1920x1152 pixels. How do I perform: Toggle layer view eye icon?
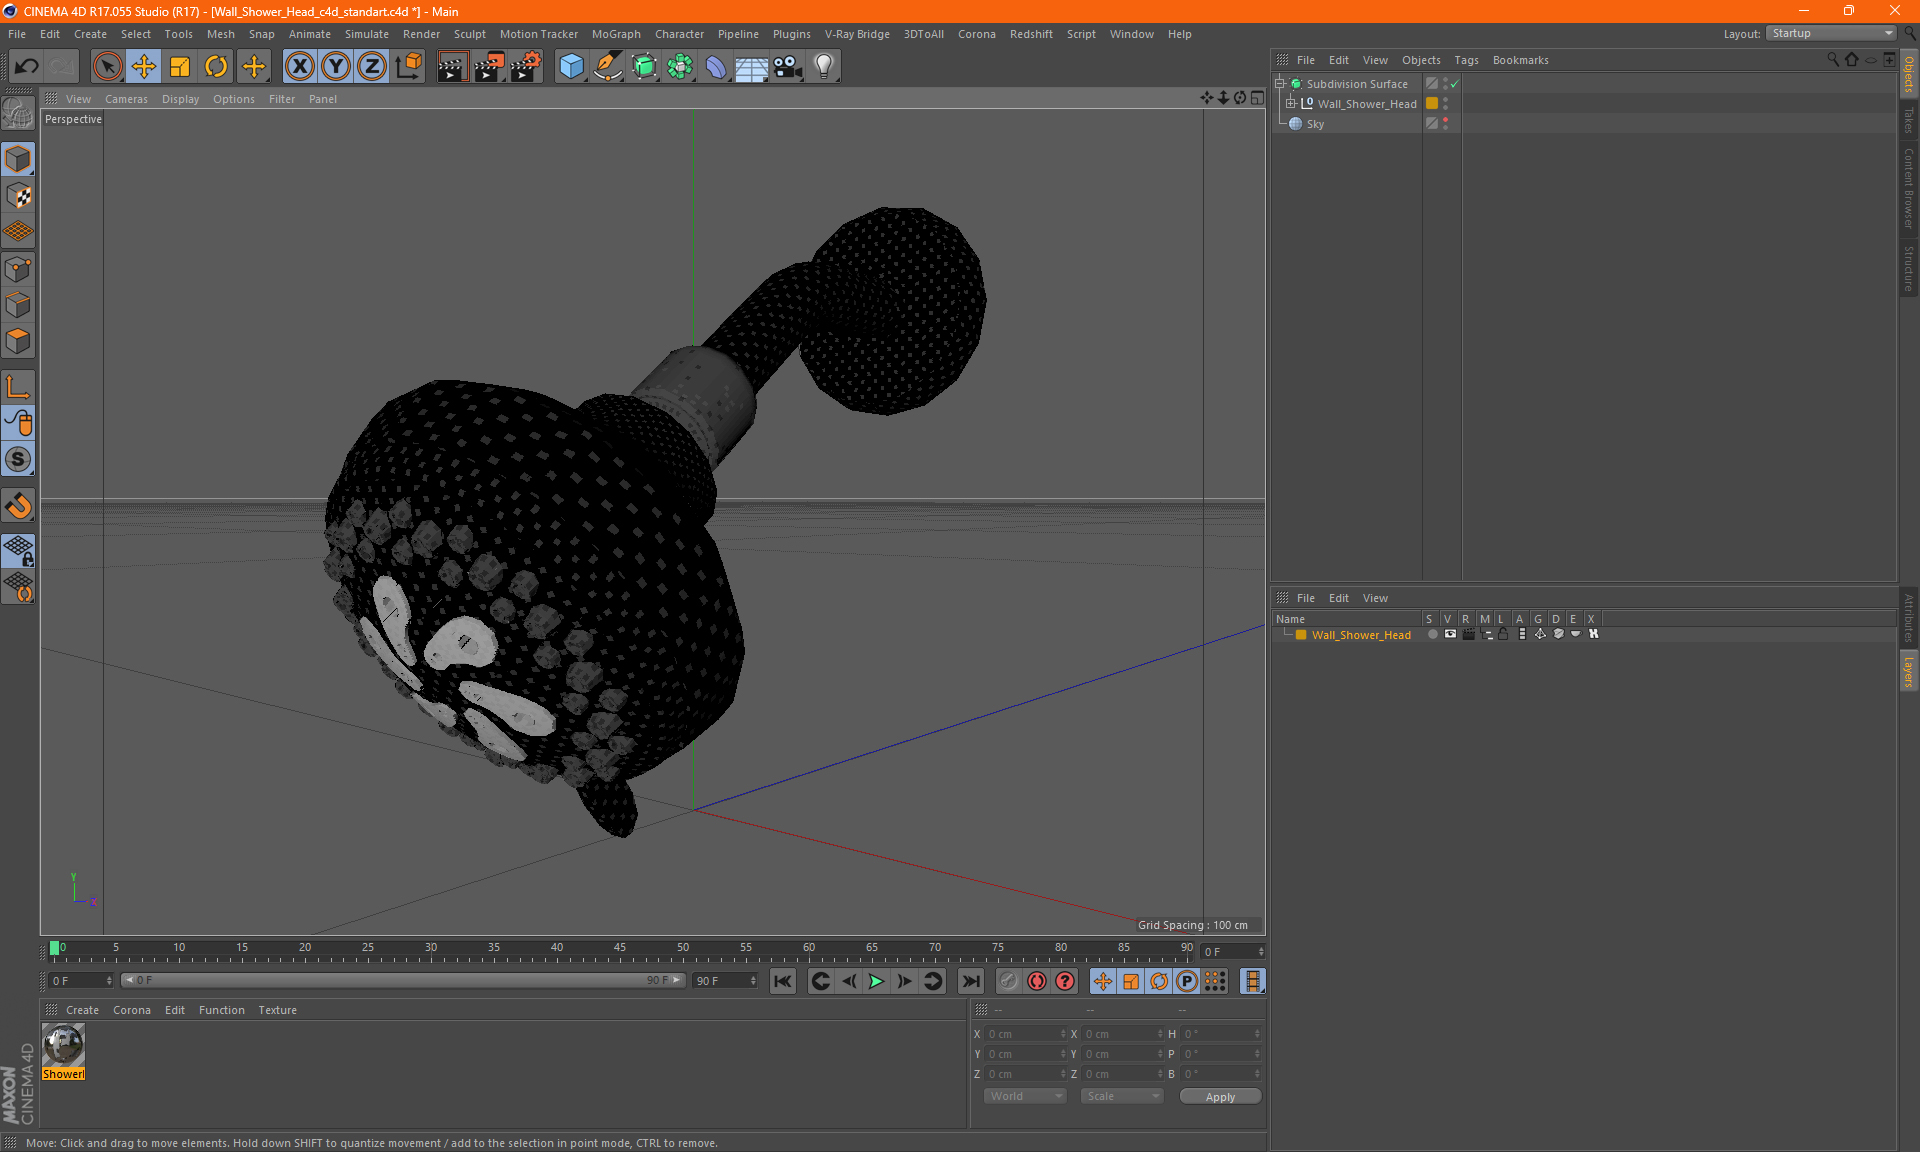[1450, 634]
